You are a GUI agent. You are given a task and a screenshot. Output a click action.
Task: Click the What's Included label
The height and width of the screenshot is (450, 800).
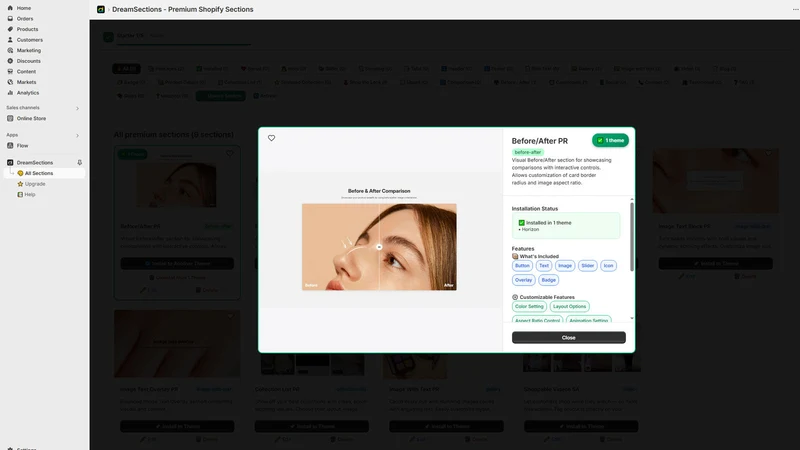[x=539, y=257]
